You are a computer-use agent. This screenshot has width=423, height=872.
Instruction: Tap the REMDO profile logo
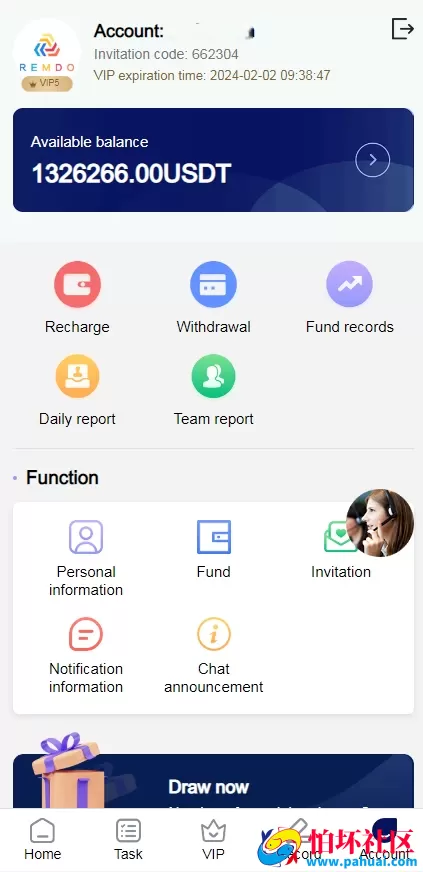47,54
